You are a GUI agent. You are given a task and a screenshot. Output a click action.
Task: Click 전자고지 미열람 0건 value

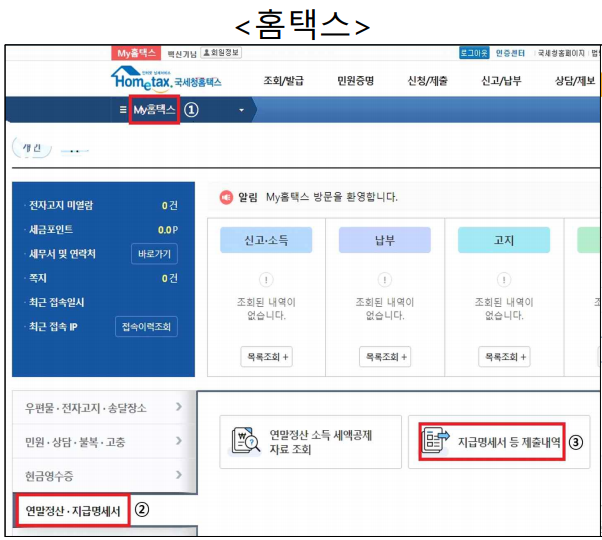169,205
